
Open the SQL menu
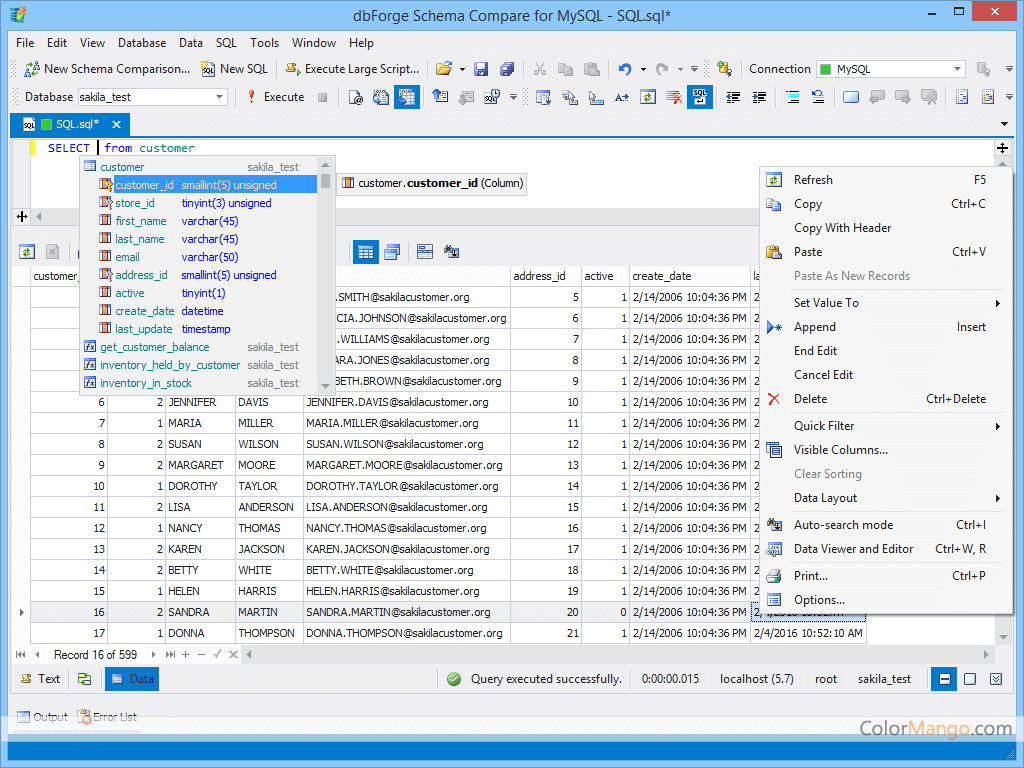tap(225, 43)
